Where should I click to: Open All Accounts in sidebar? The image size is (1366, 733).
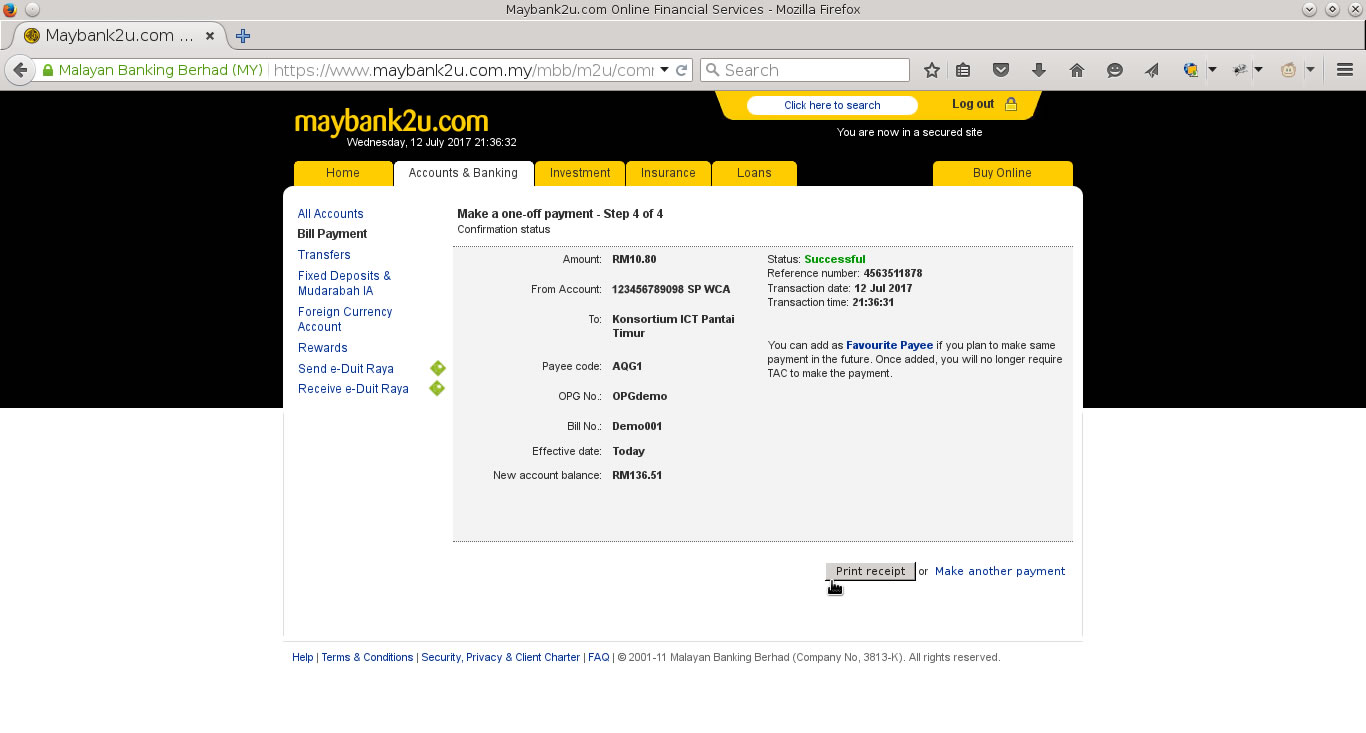330,214
